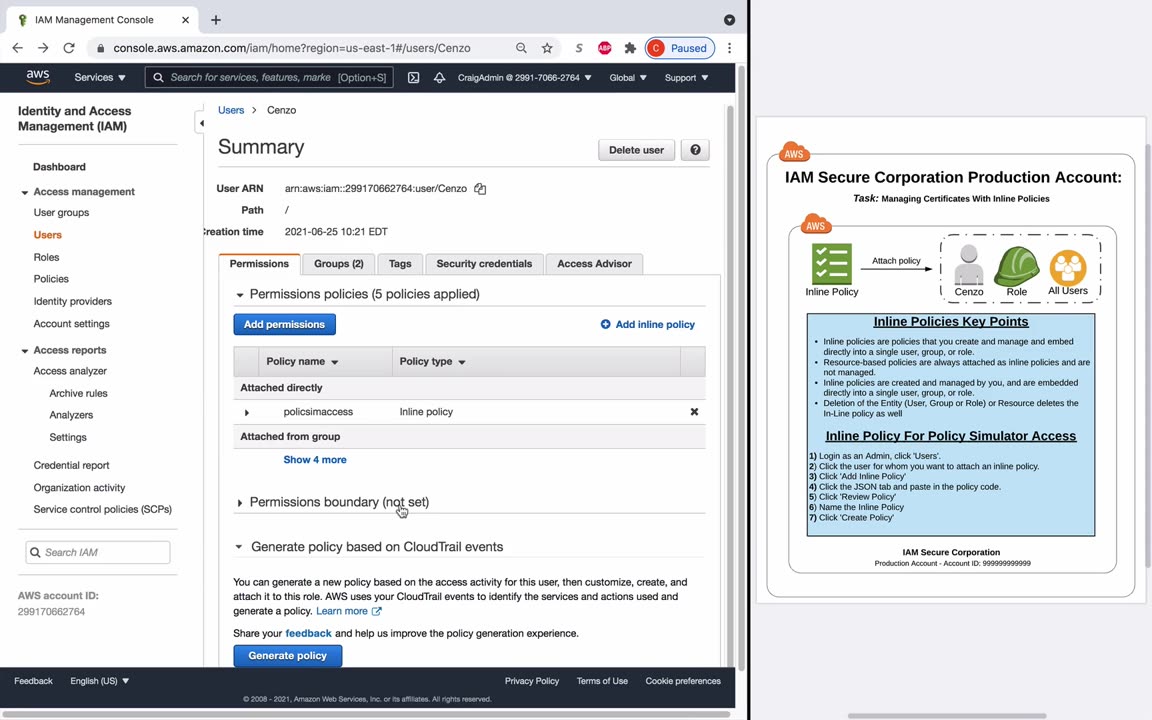Open the browser zoom magnifier icon
The image size is (1152, 720).
[521, 48]
